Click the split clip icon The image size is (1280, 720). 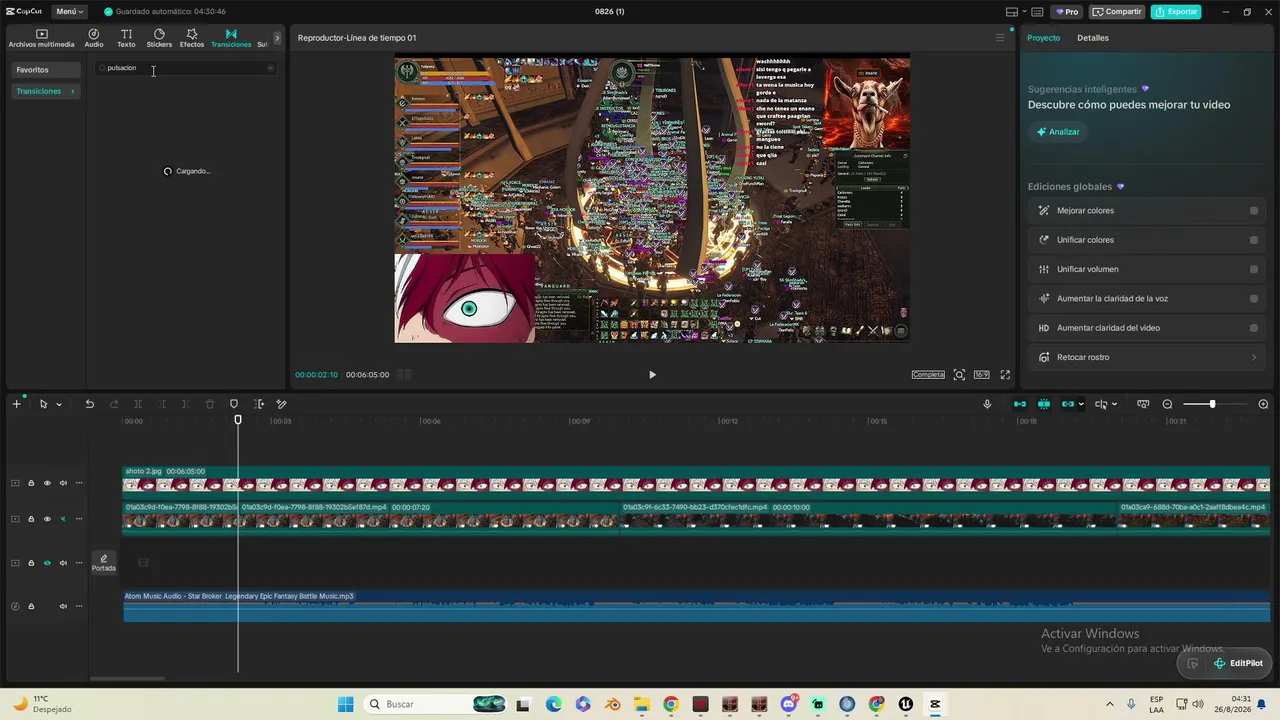[x=138, y=404]
